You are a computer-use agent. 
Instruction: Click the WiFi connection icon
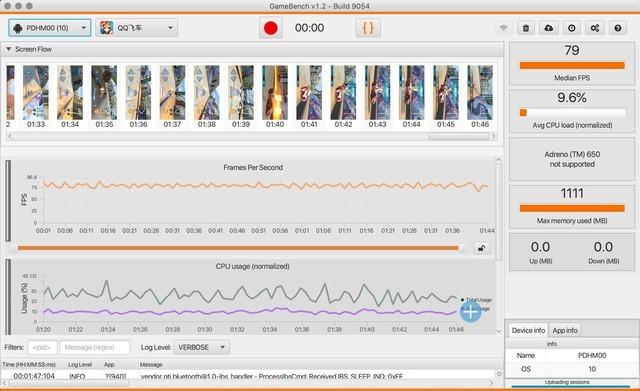pos(504,28)
